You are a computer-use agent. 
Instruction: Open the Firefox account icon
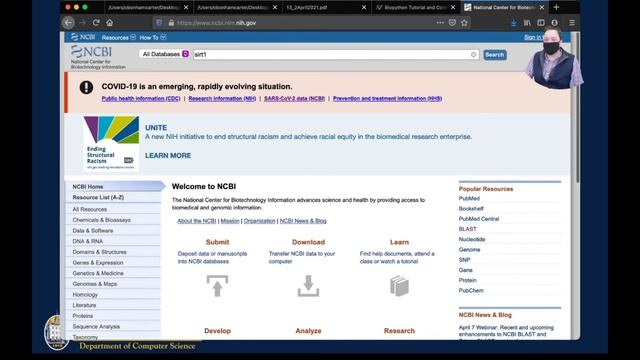point(554,23)
